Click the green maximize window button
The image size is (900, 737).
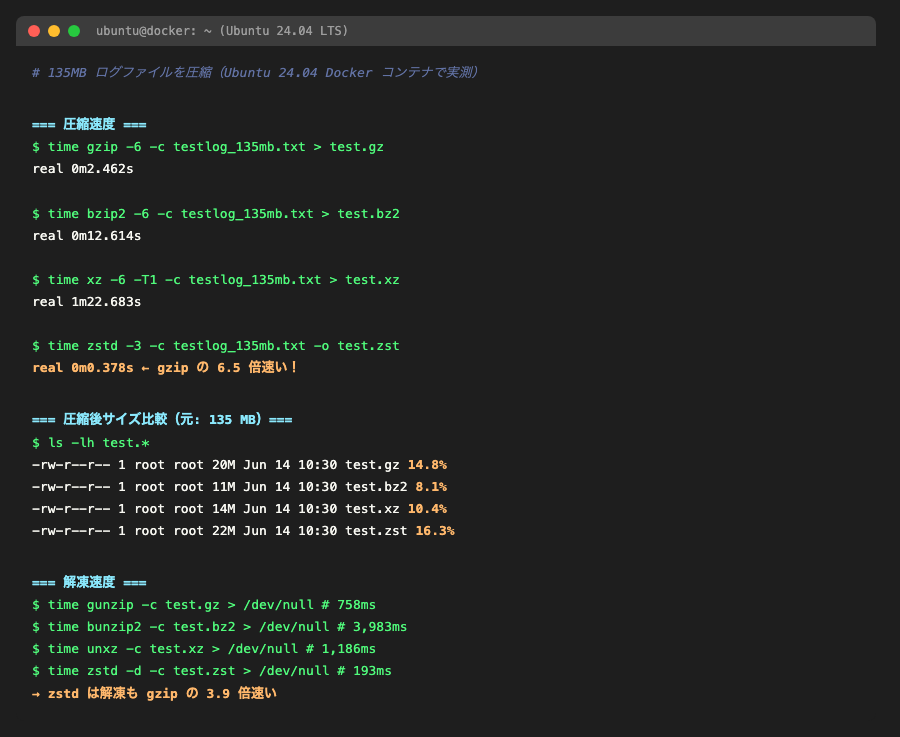74,31
